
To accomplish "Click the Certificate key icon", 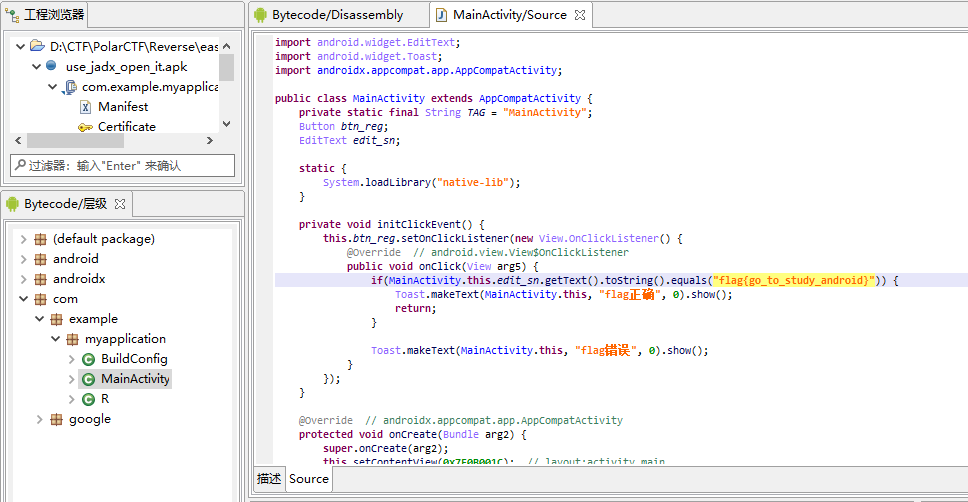I will click(85, 127).
